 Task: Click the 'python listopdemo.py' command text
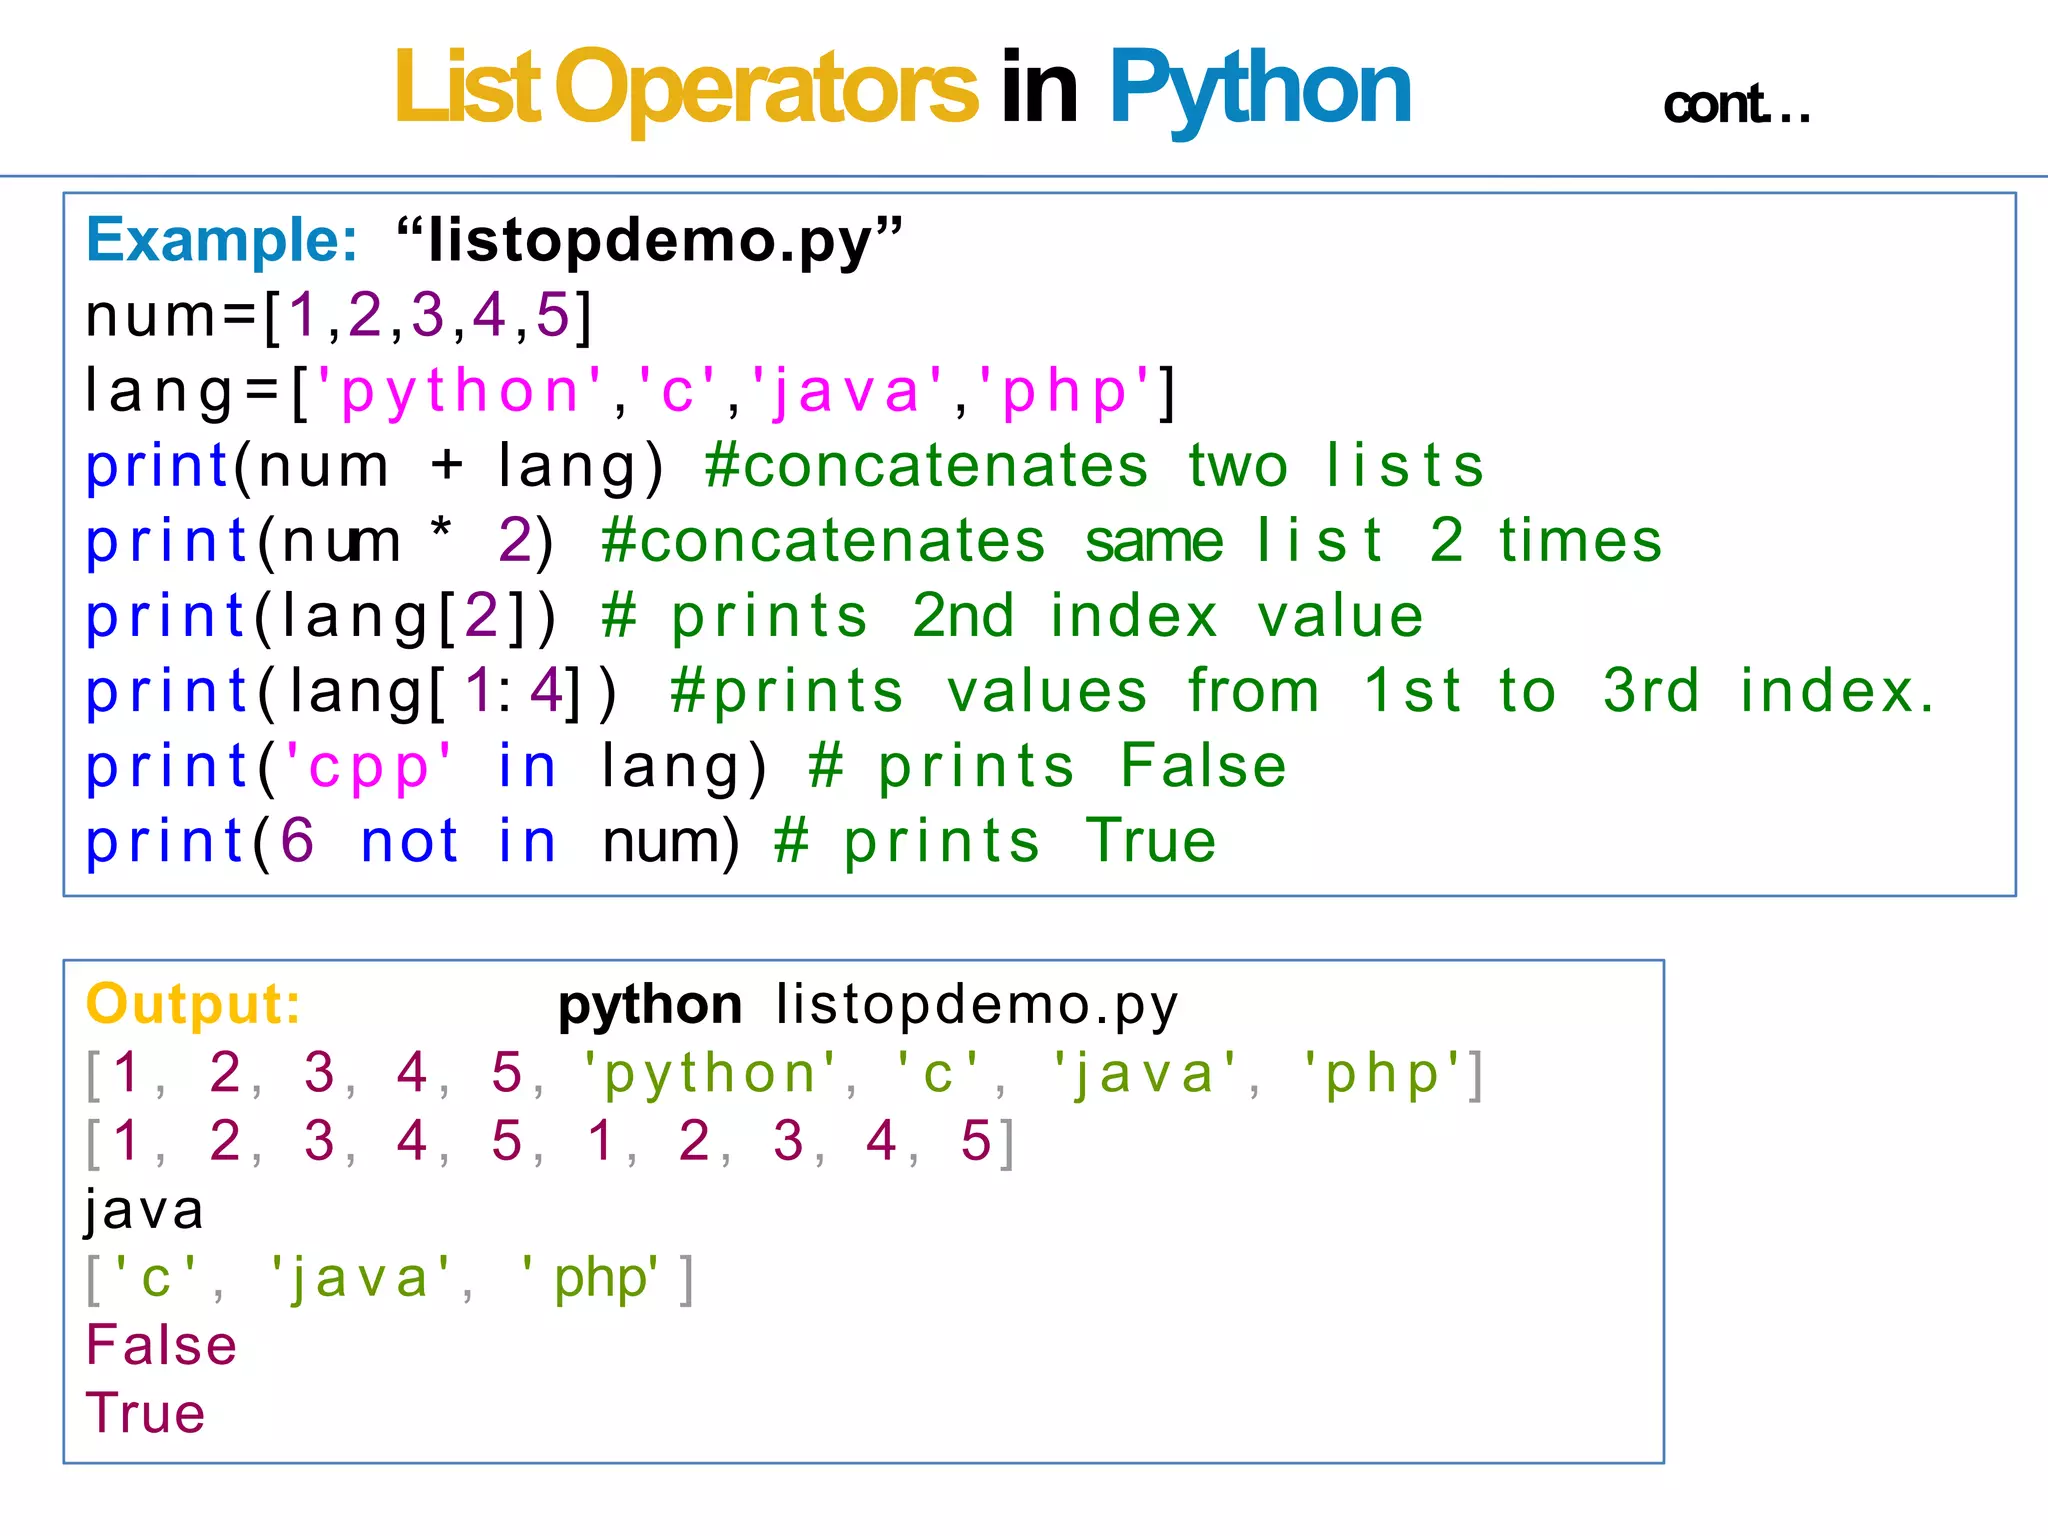tap(868, 1006)
